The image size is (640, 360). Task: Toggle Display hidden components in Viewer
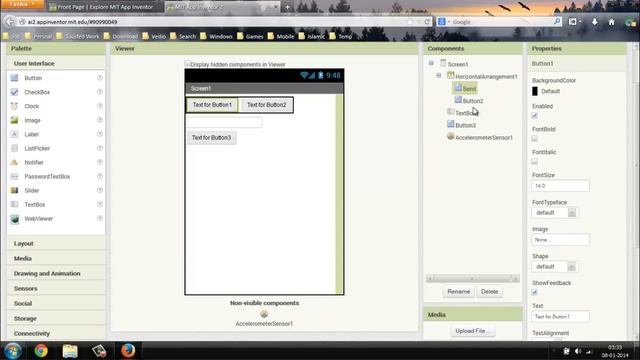click(187, 64)
